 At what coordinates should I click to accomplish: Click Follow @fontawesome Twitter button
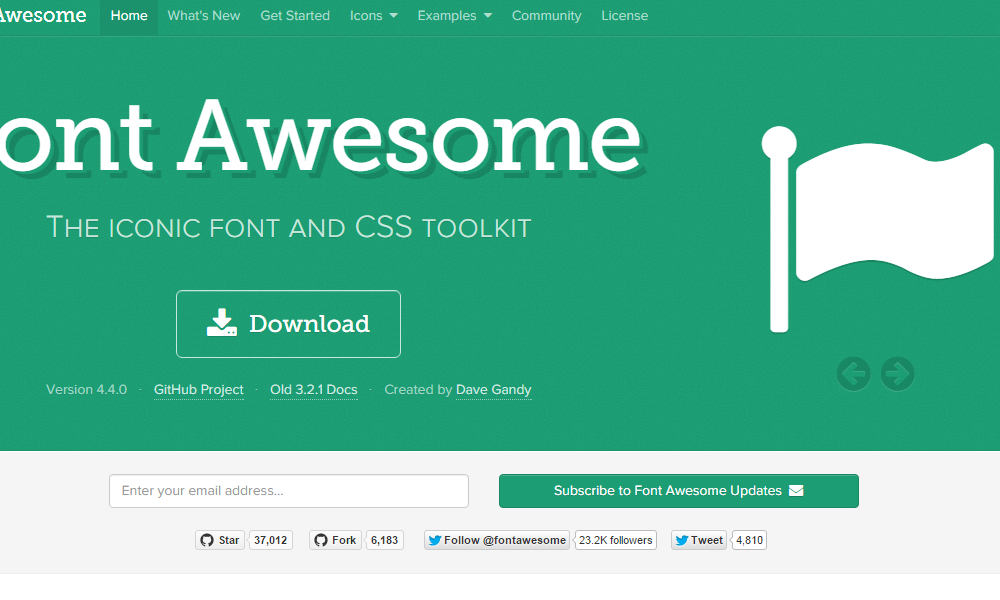point(497,540)
